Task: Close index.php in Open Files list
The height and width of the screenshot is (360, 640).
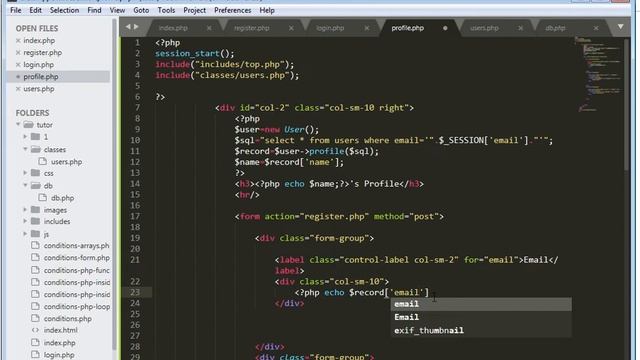Action: 18,40
